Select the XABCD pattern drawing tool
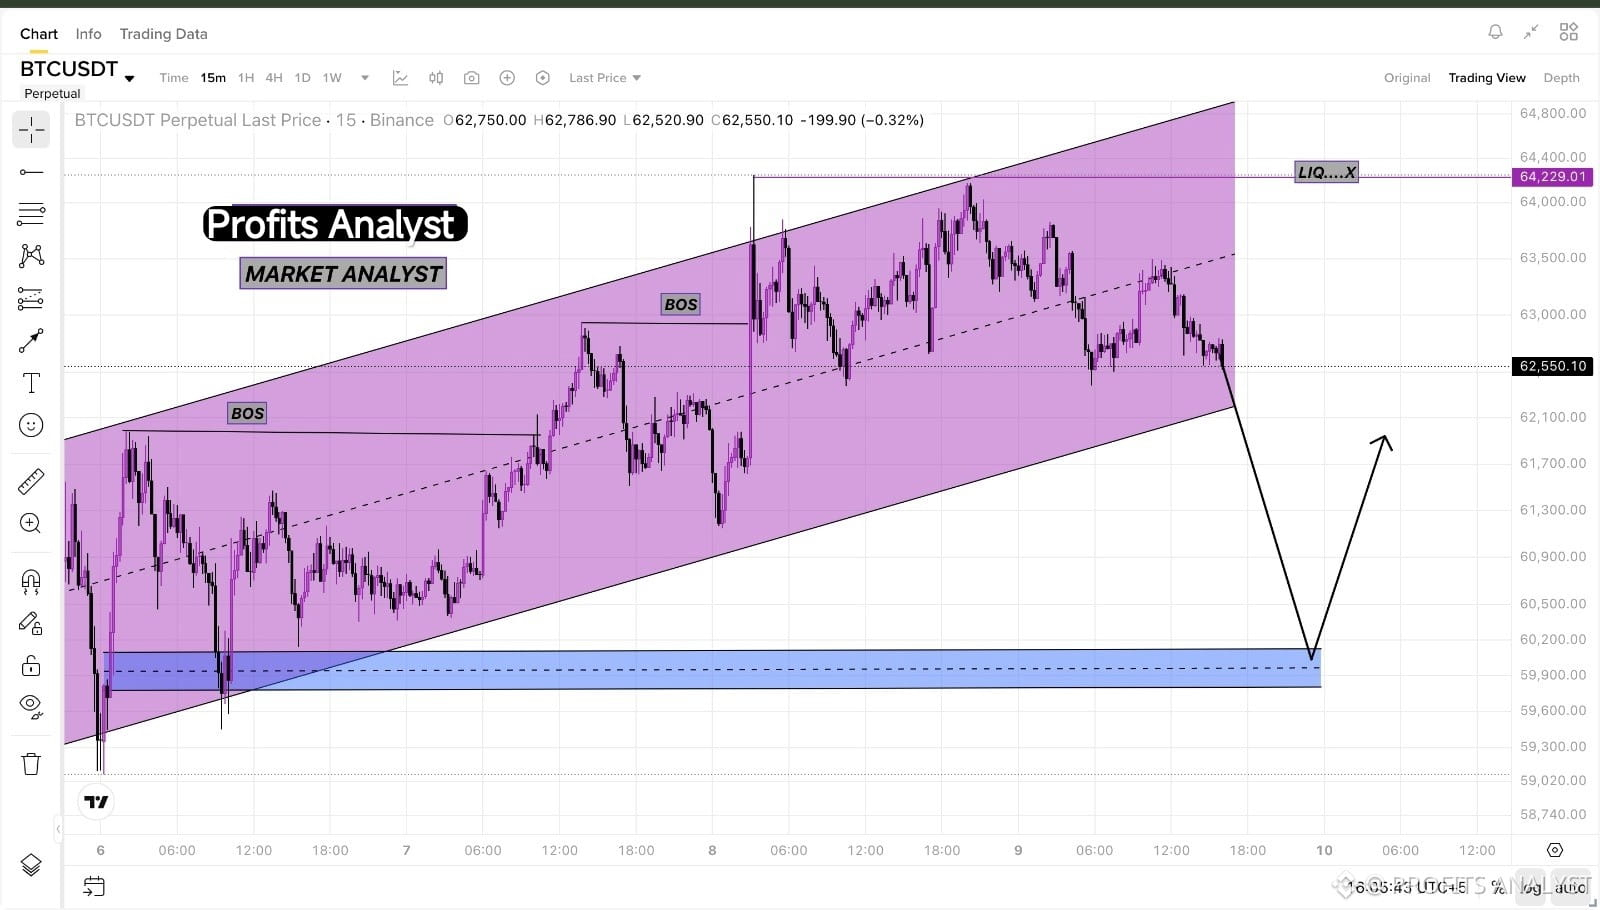 point(31,256)
